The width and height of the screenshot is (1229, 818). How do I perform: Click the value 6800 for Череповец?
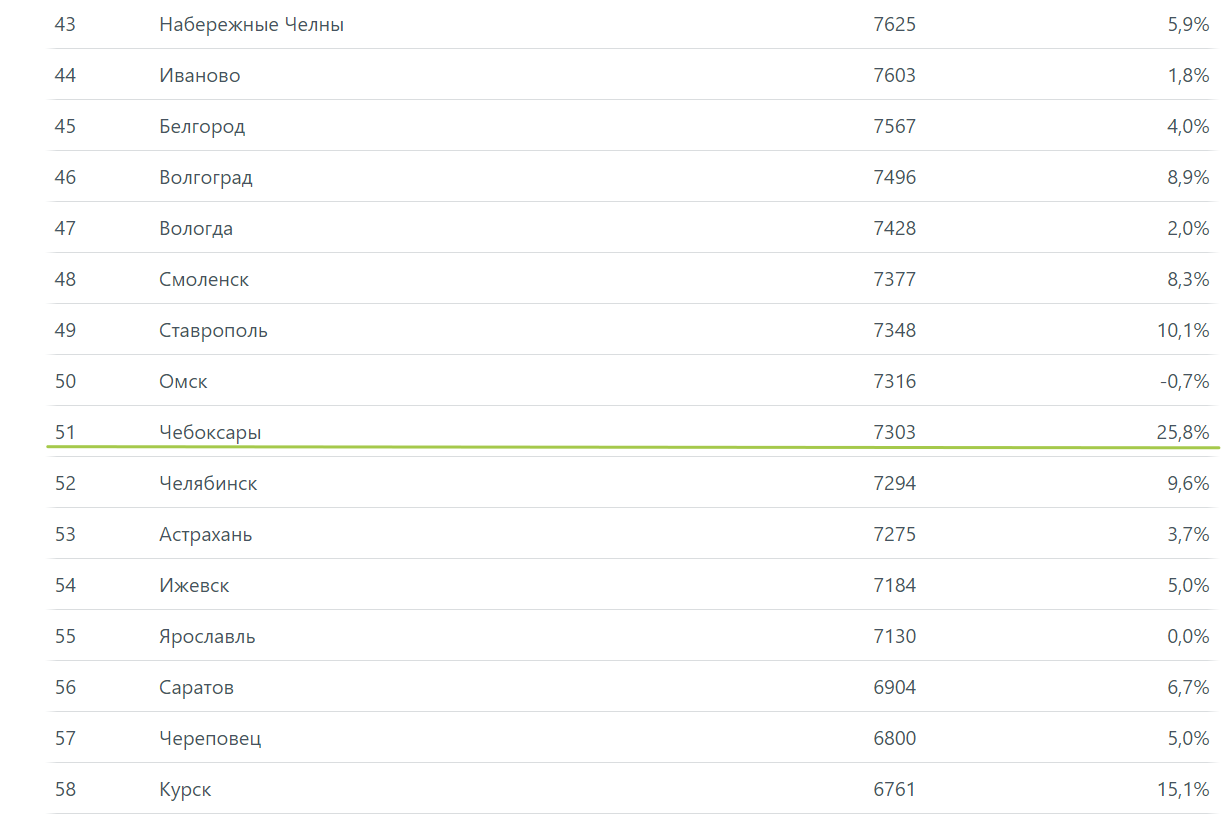click(894, 739)
